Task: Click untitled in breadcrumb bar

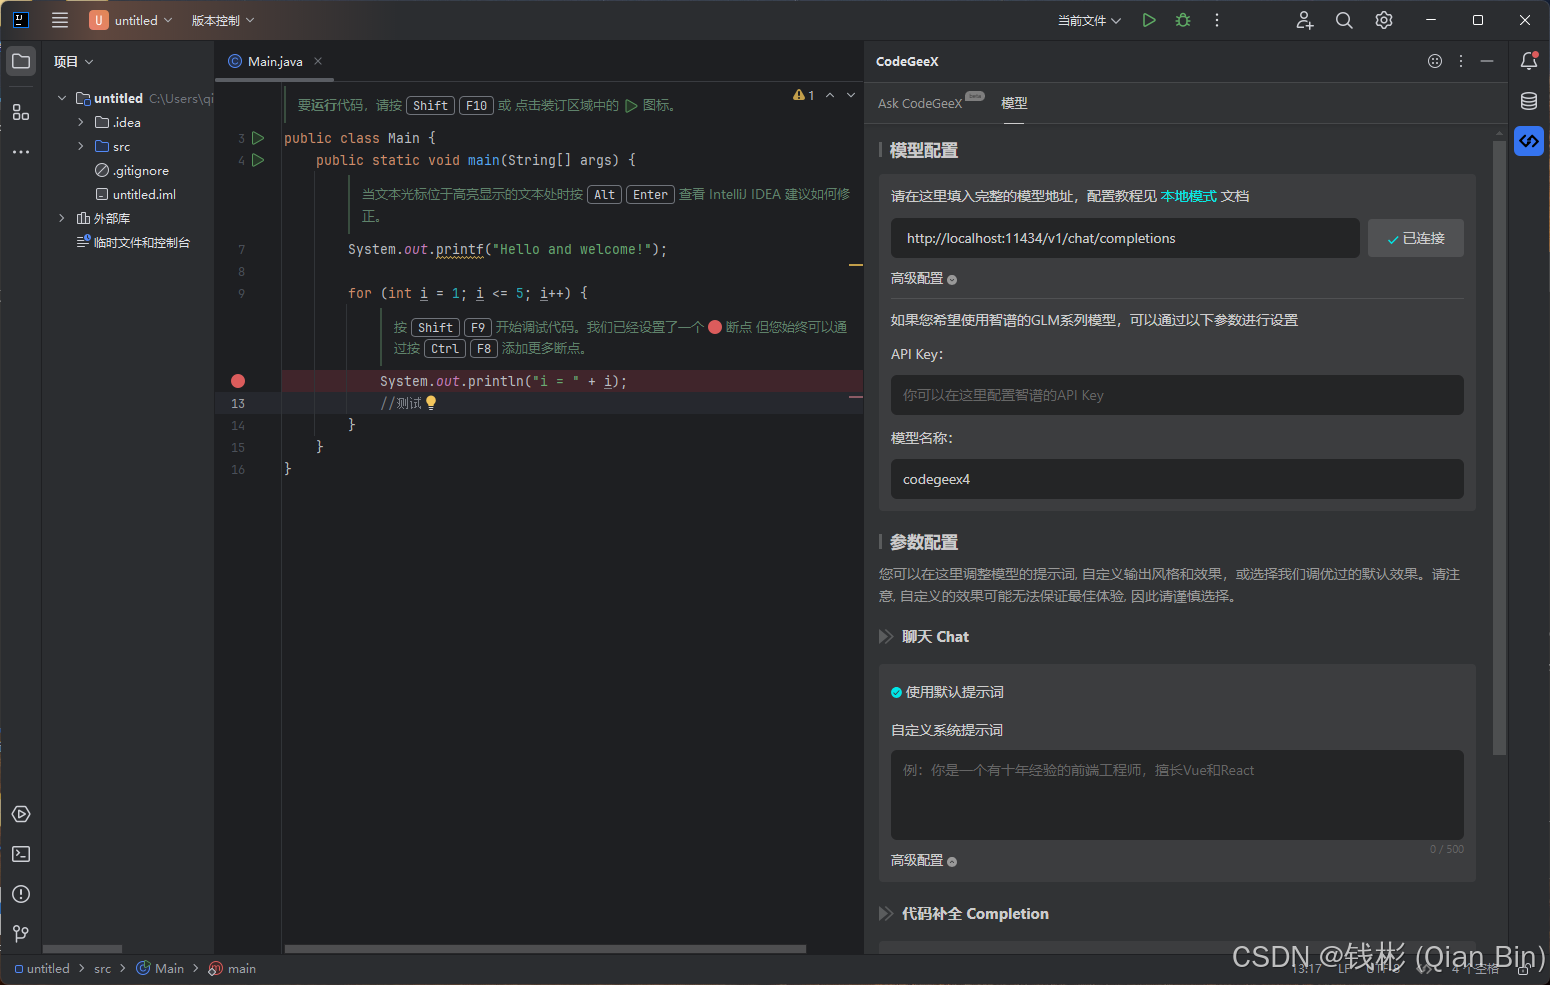Action: pos(42,968)
